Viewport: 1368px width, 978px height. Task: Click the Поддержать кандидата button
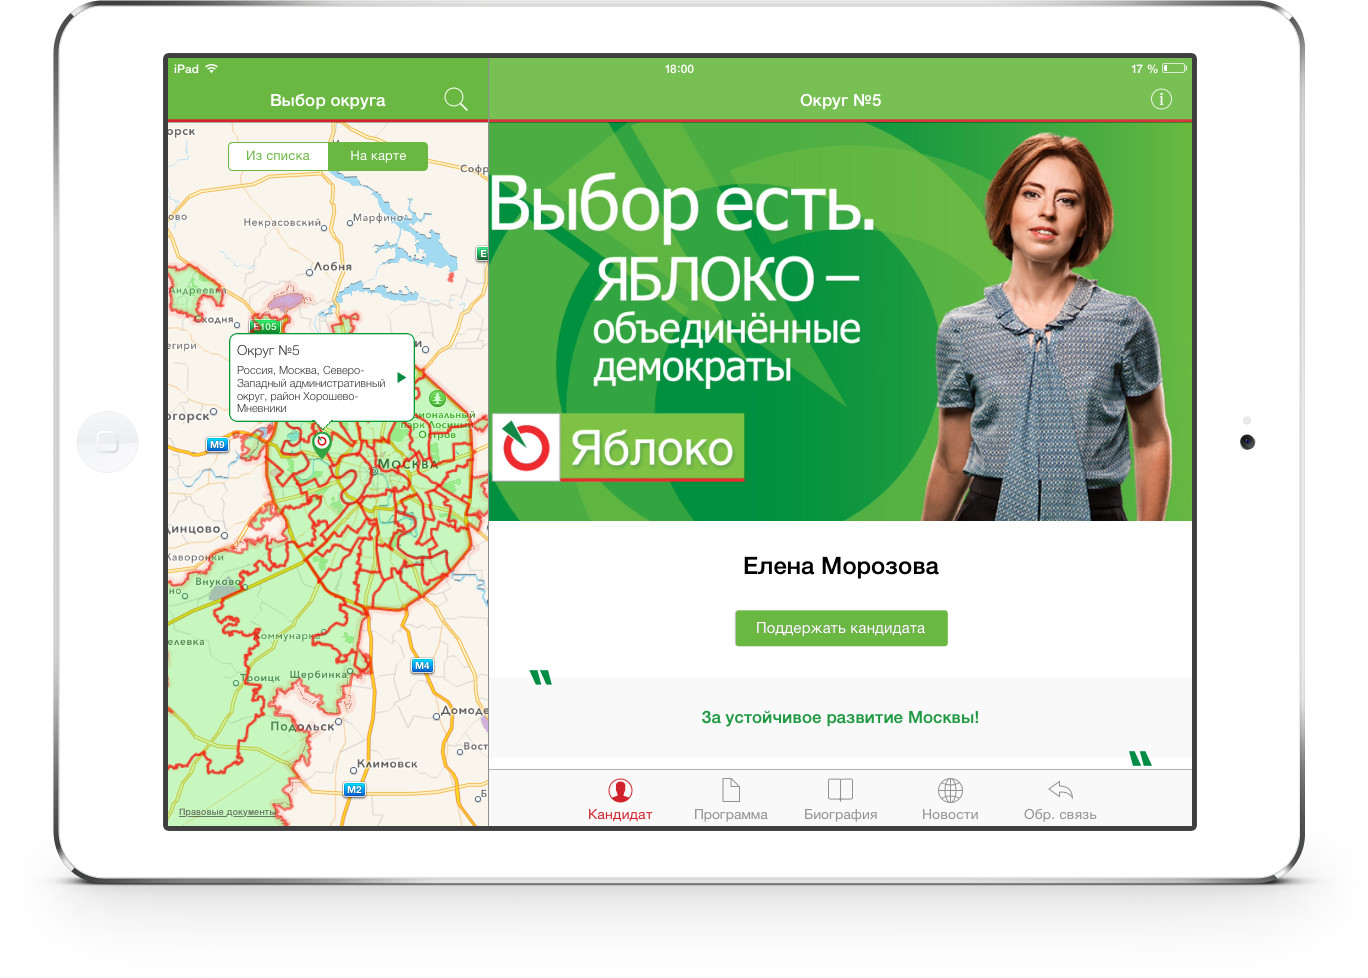(x=841, y=628)
